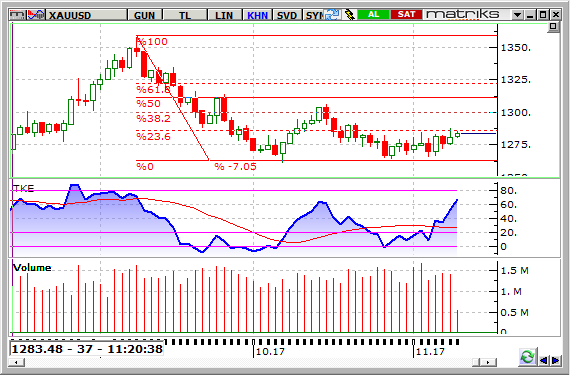Click the 80. level on TKE axis
This screenshot has width=570, height=375.
coord(509,191)
